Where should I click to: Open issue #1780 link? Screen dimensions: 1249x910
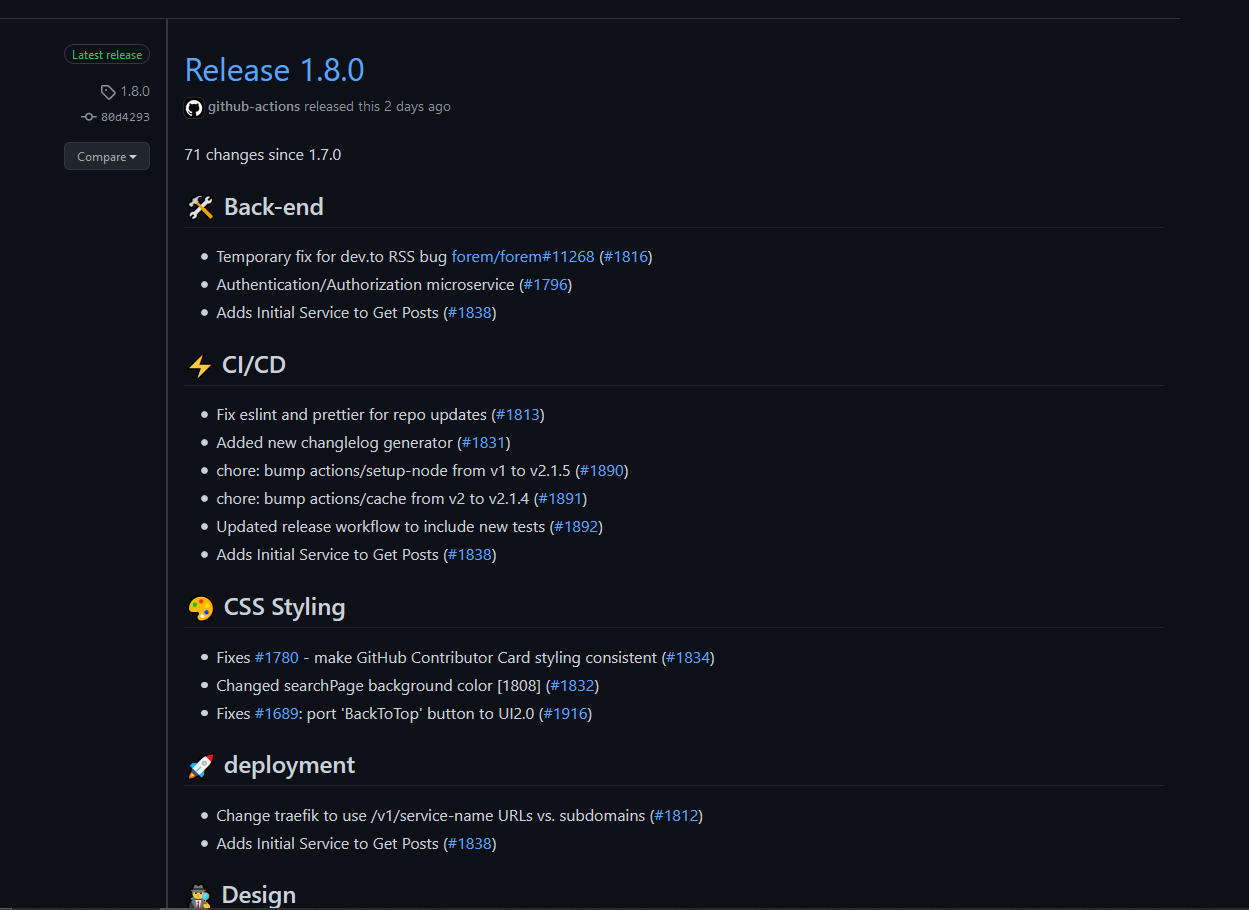[277, 658]
